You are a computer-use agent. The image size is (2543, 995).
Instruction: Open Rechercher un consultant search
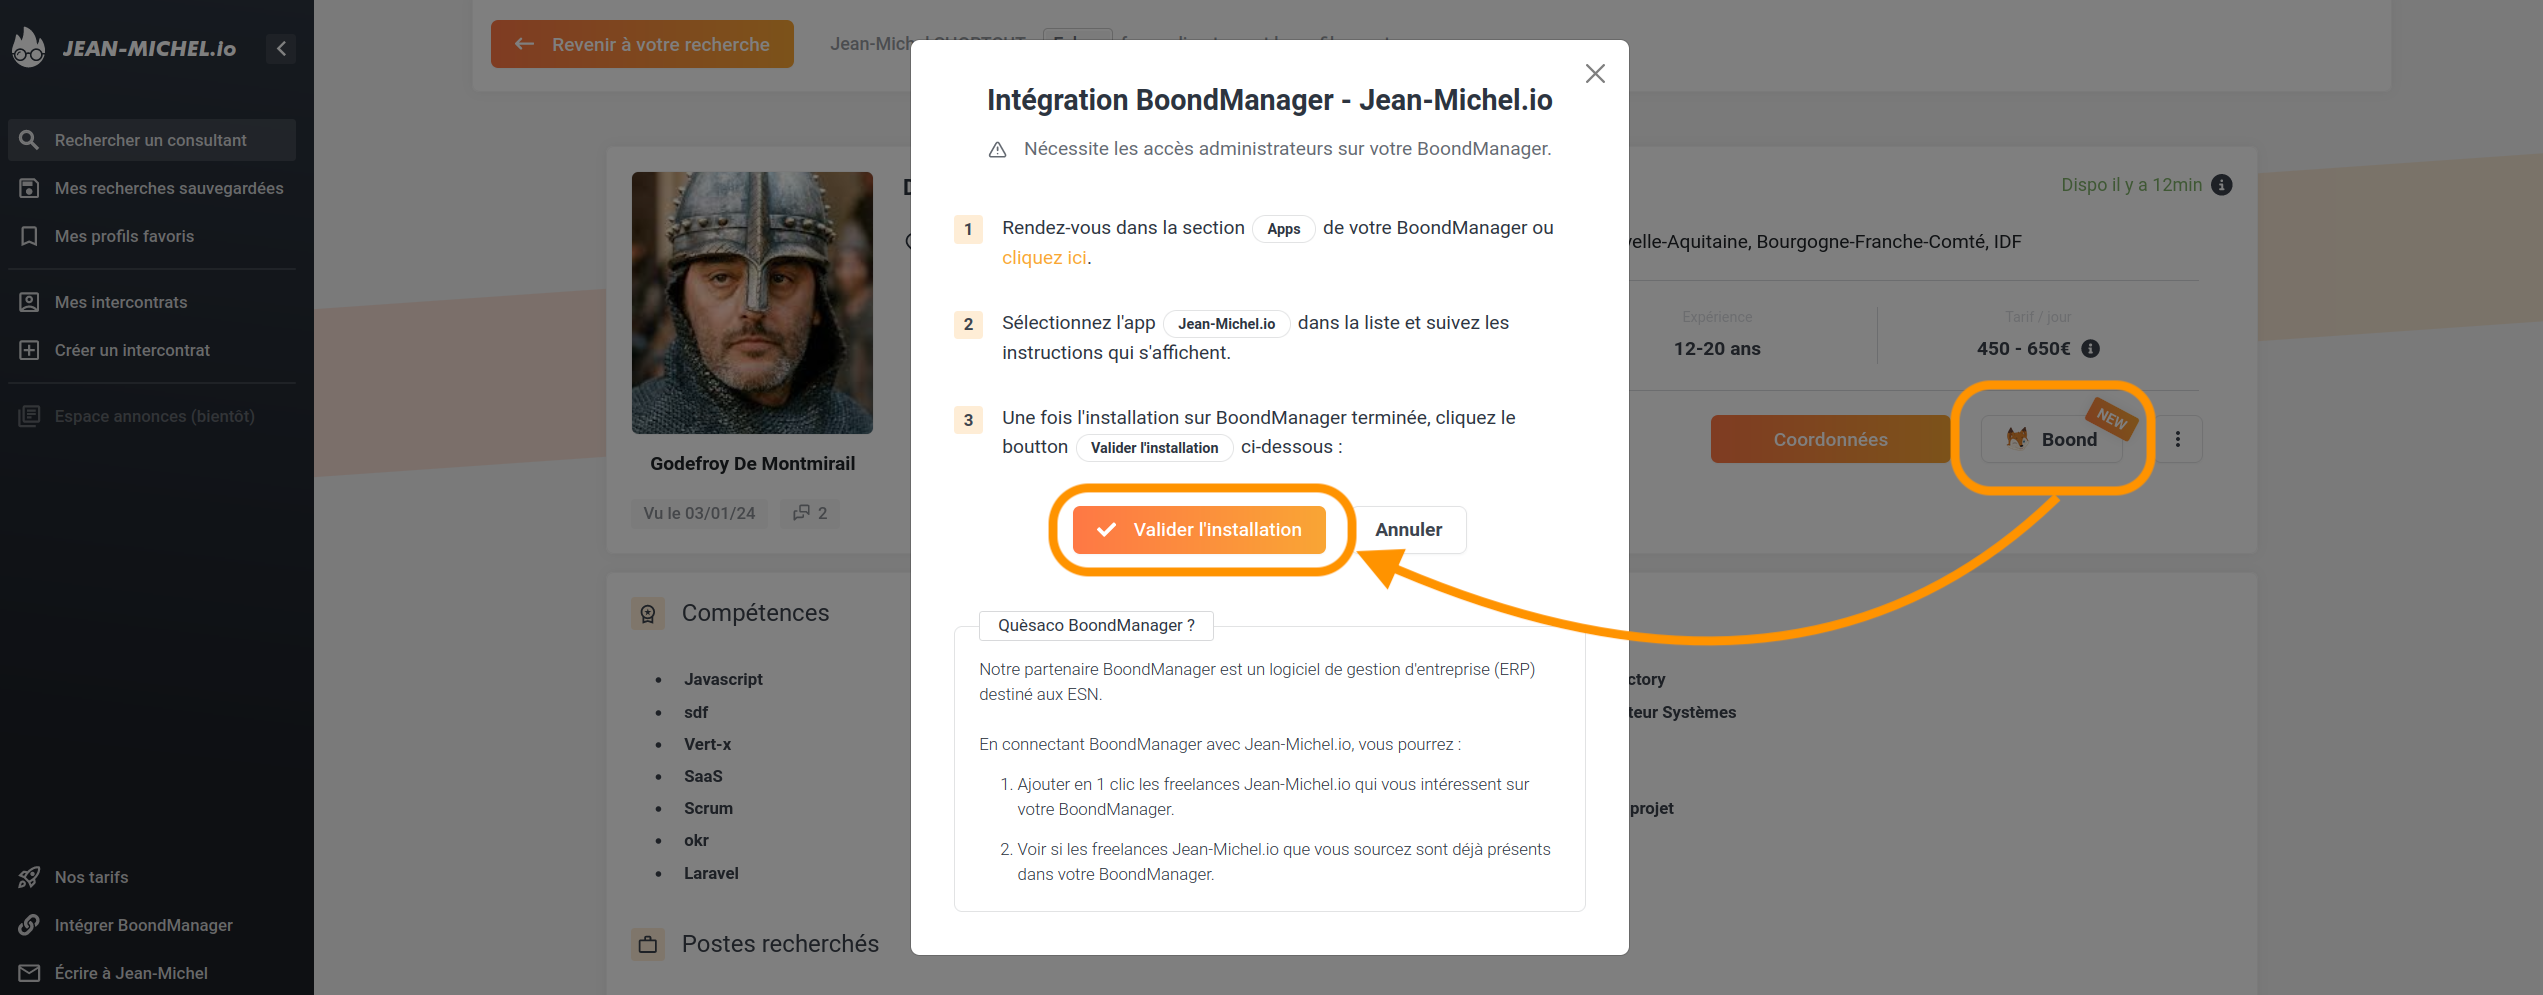click(151, 140)
